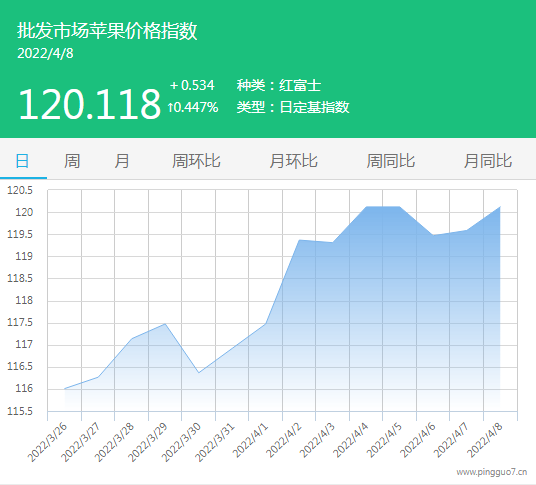Click the 2022/3/26 x-axis date label
Image resolution: width=536 pixels, height=485 pixels.
47,442
